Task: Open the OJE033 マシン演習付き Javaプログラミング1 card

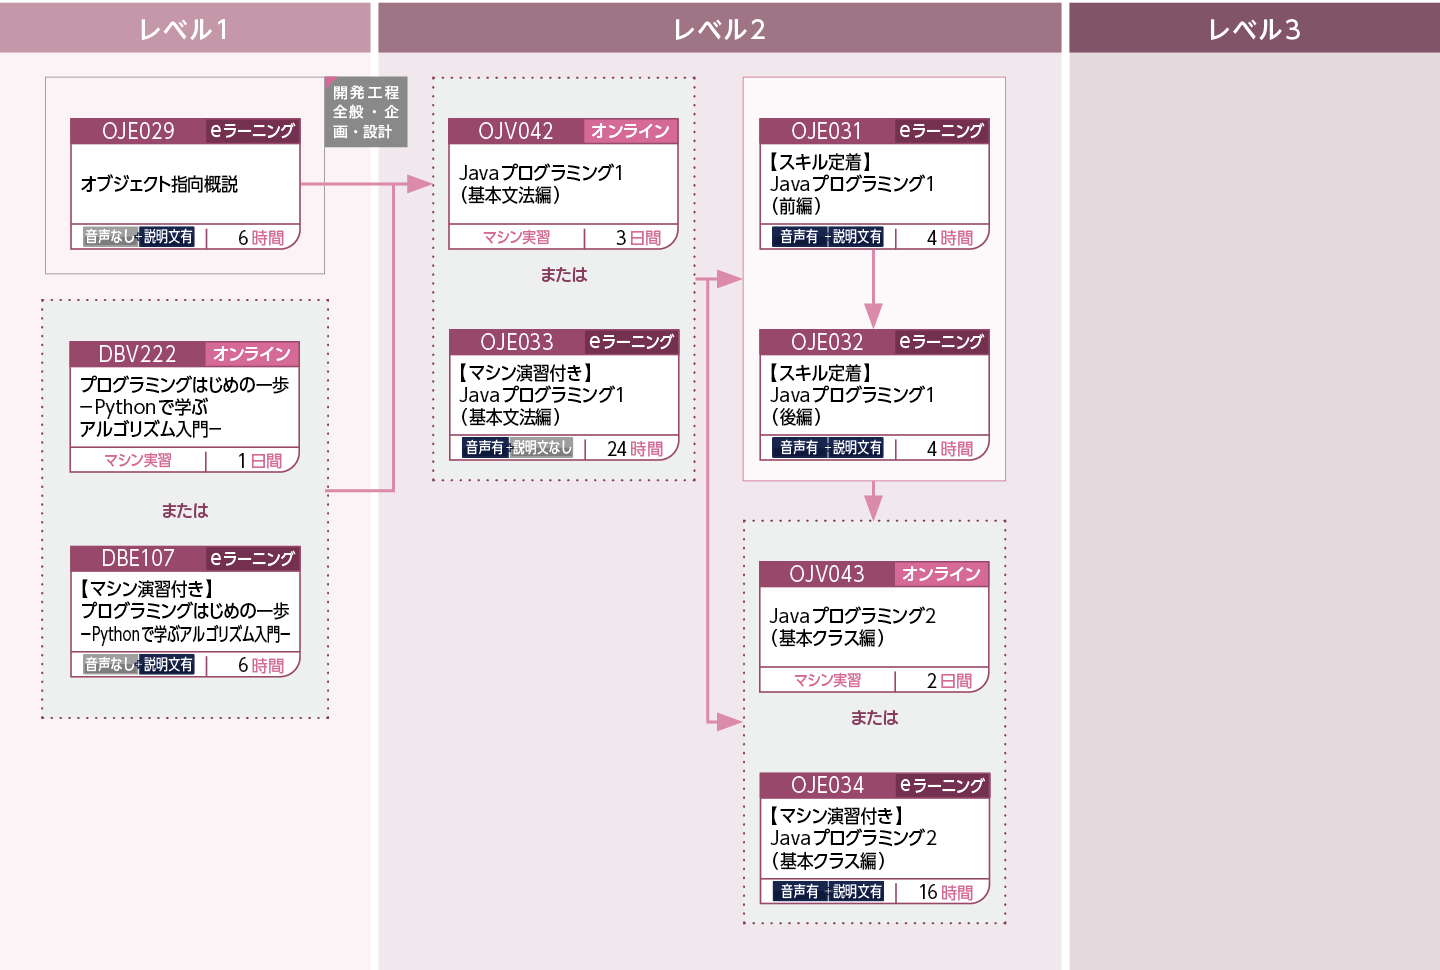Action: point(564,395)
